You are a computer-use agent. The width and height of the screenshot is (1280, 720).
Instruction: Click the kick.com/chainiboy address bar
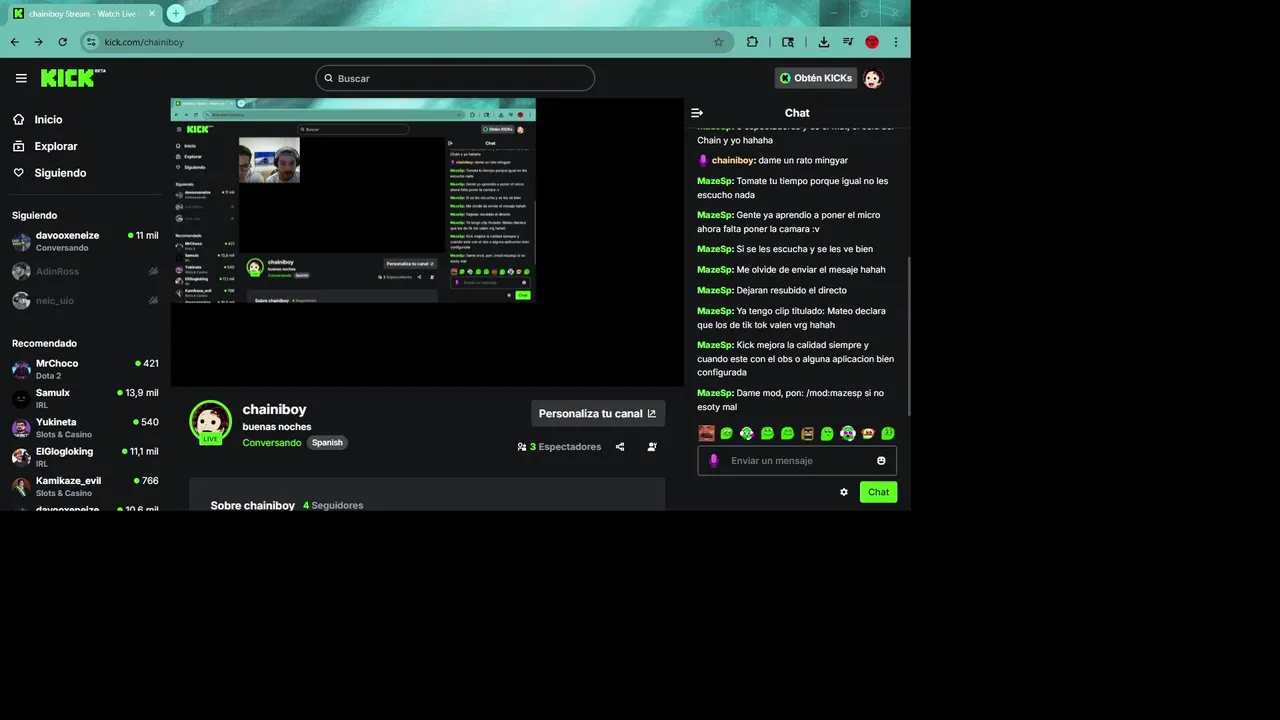(x=405, y=42)
